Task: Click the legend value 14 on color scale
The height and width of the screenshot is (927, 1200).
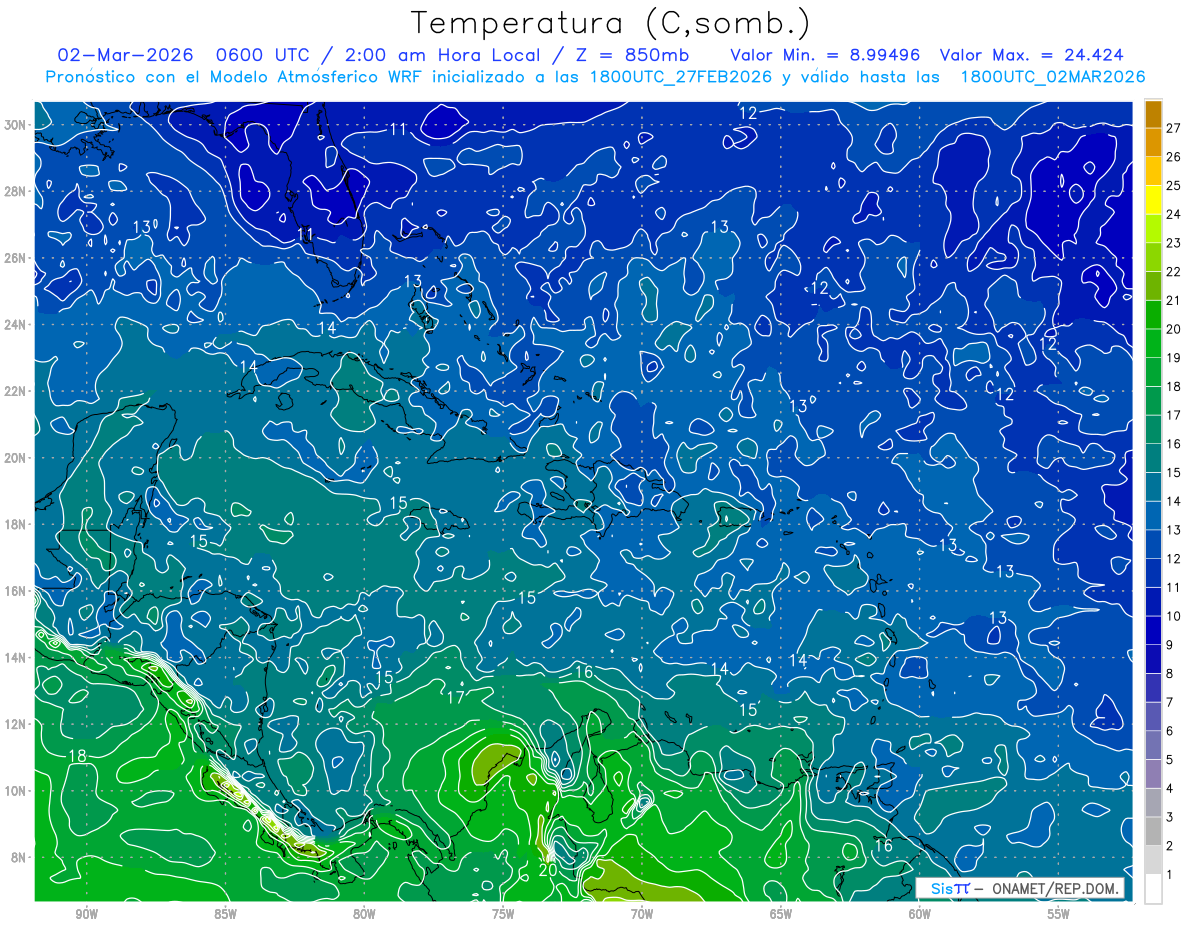Action: 1173,501
